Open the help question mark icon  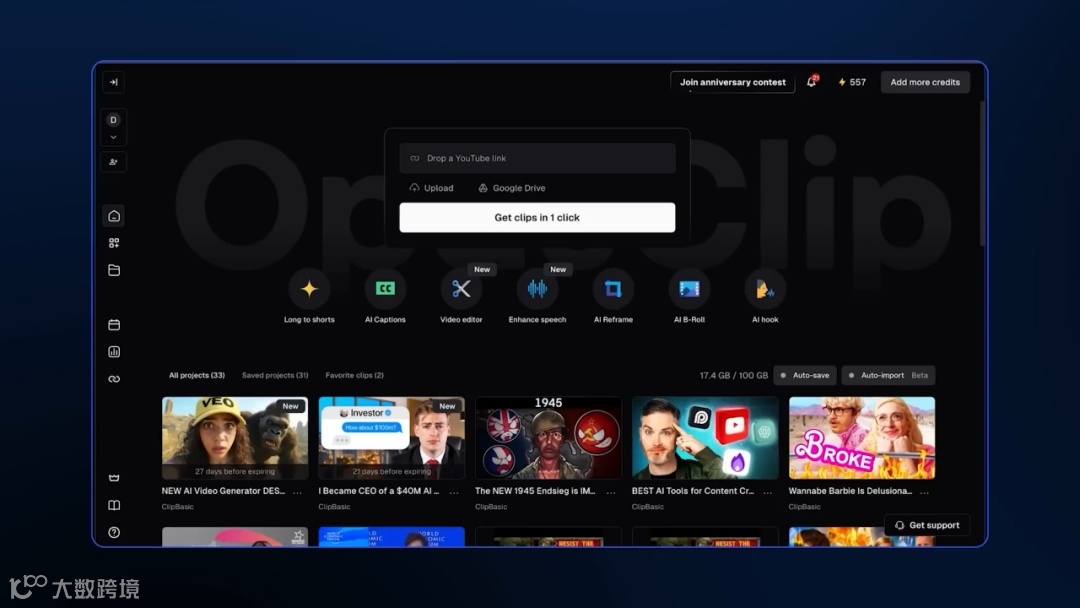coord(114,532)
